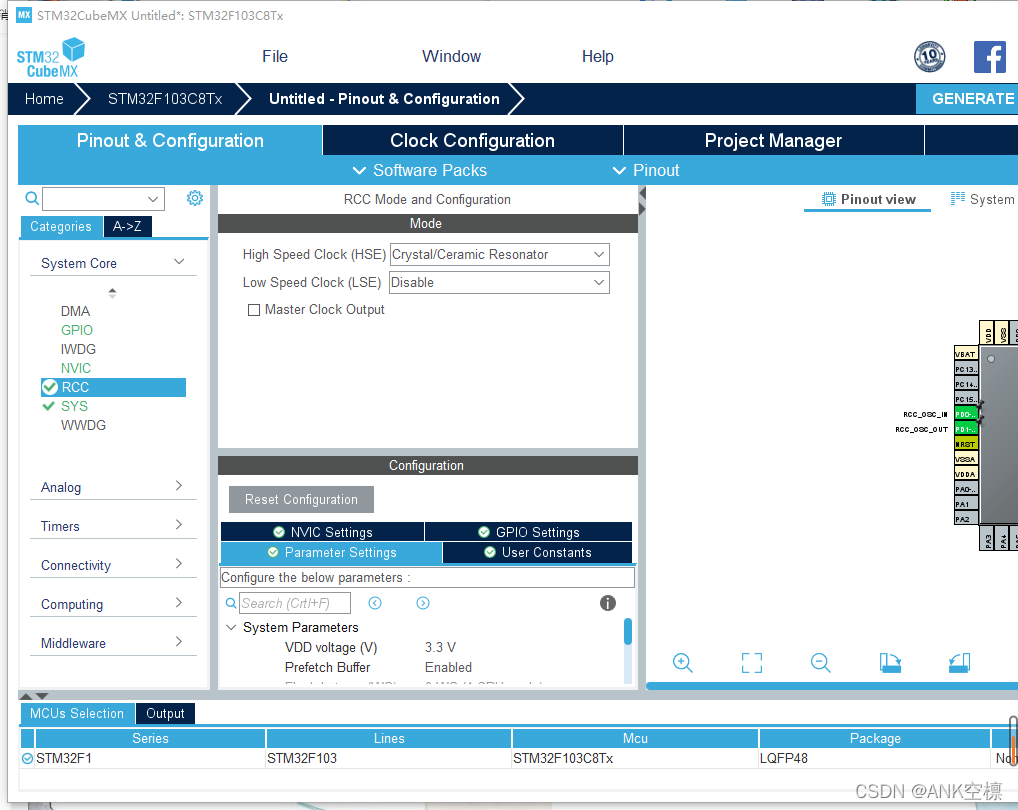
Task: Click the PA1 pin on the chip
Action: point(966,504)
